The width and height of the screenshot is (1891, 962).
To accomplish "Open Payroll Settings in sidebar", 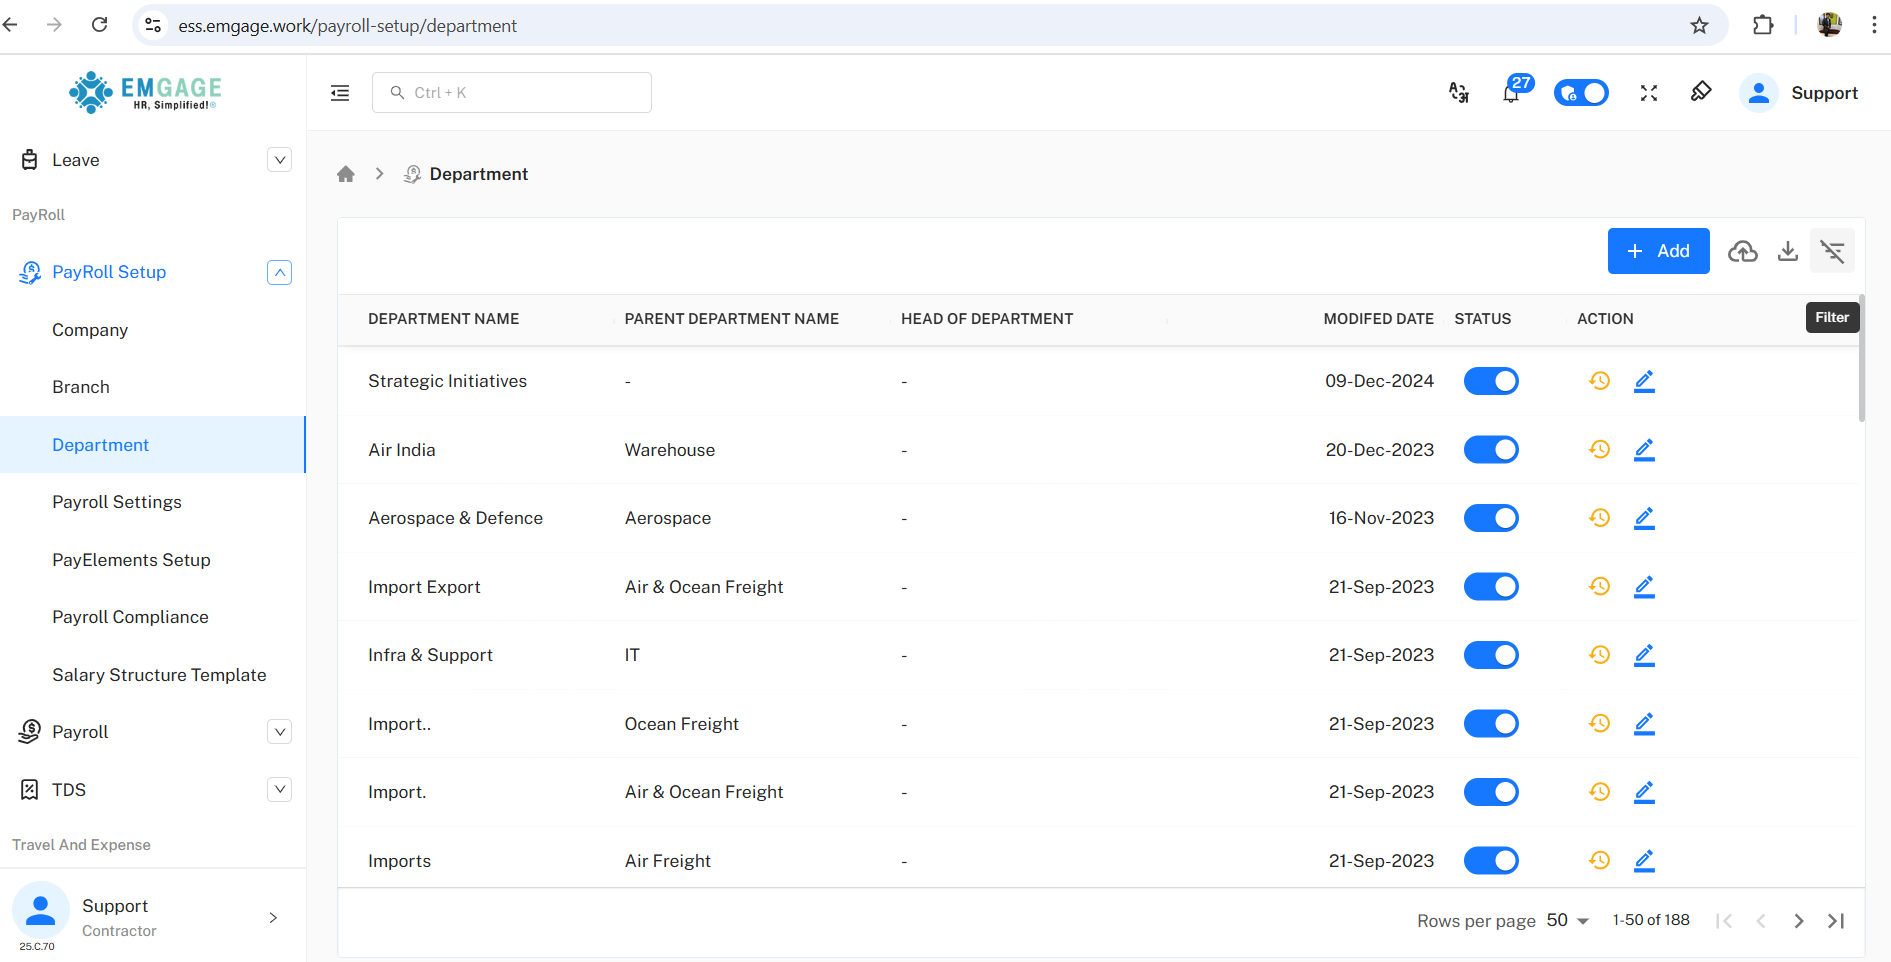I will point(117,502).
